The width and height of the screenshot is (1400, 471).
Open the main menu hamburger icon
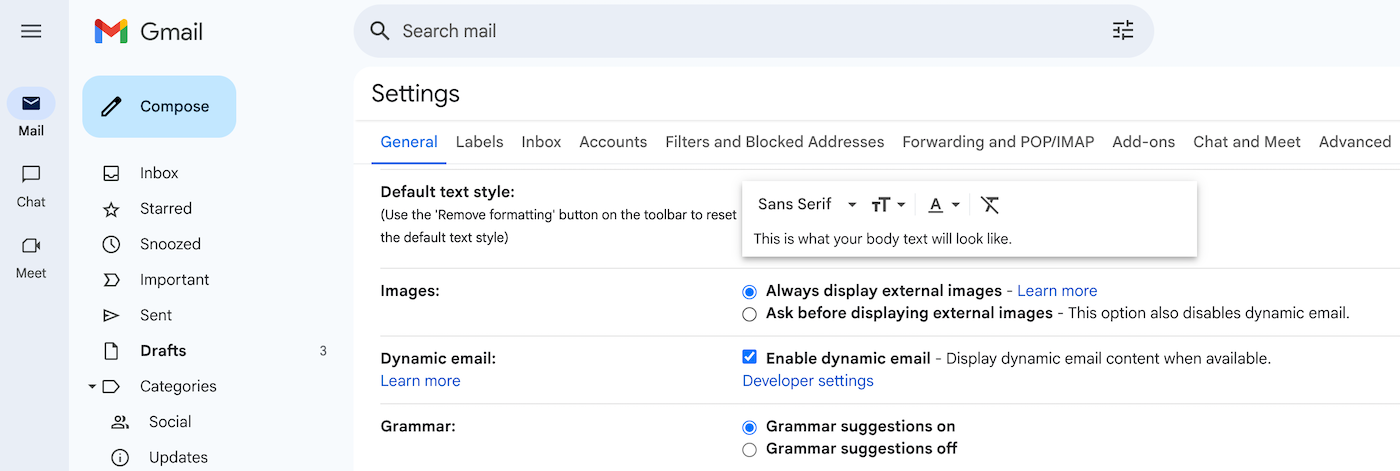[x=31, y=31]
